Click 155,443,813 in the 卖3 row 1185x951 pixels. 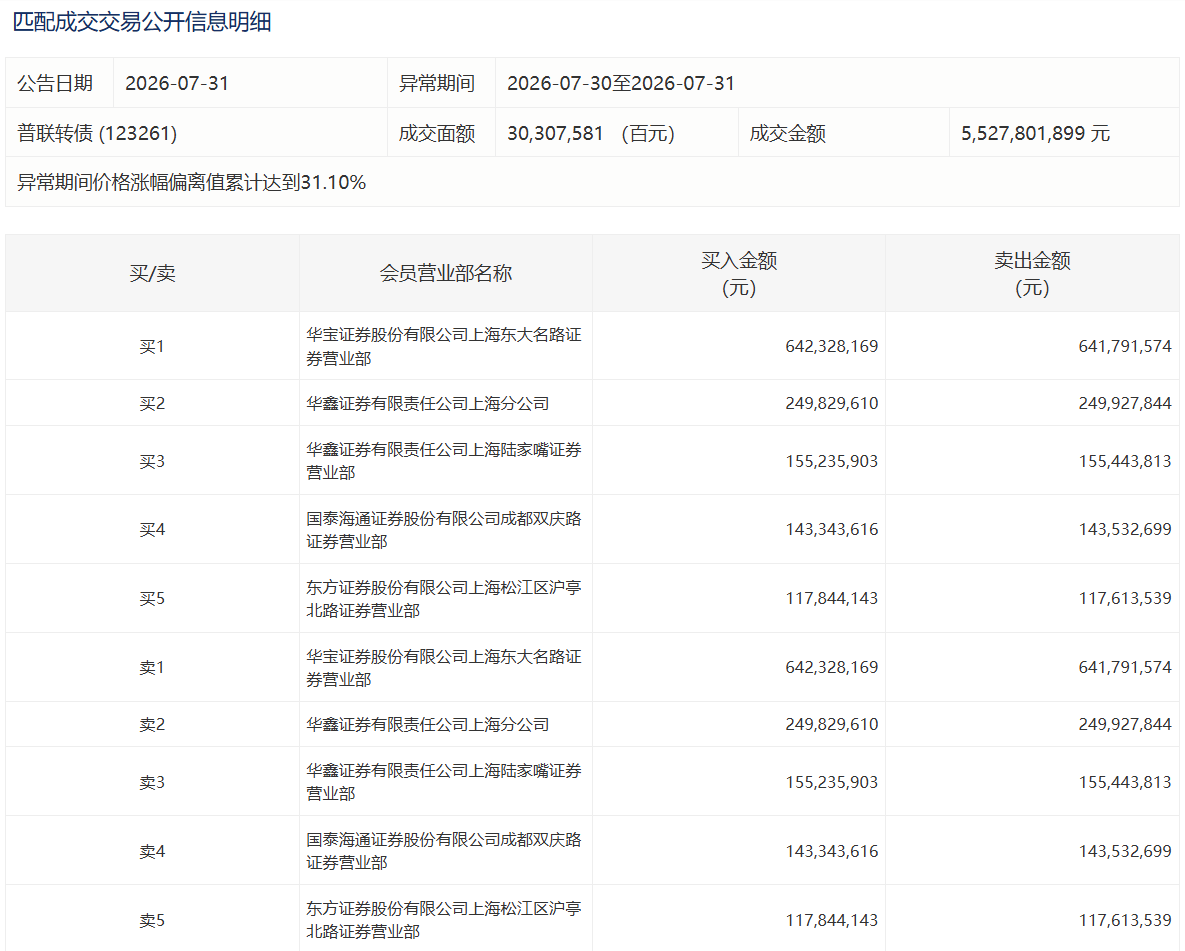click(x=1125, y=782)
